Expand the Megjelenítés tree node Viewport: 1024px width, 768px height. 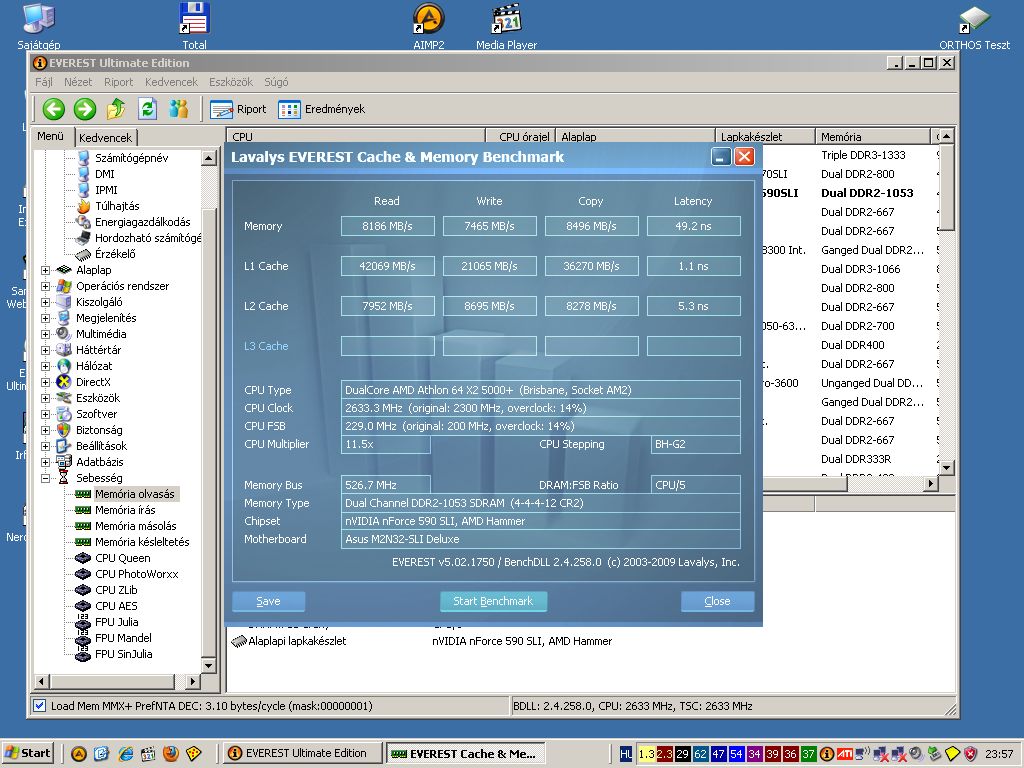[45, 318]
